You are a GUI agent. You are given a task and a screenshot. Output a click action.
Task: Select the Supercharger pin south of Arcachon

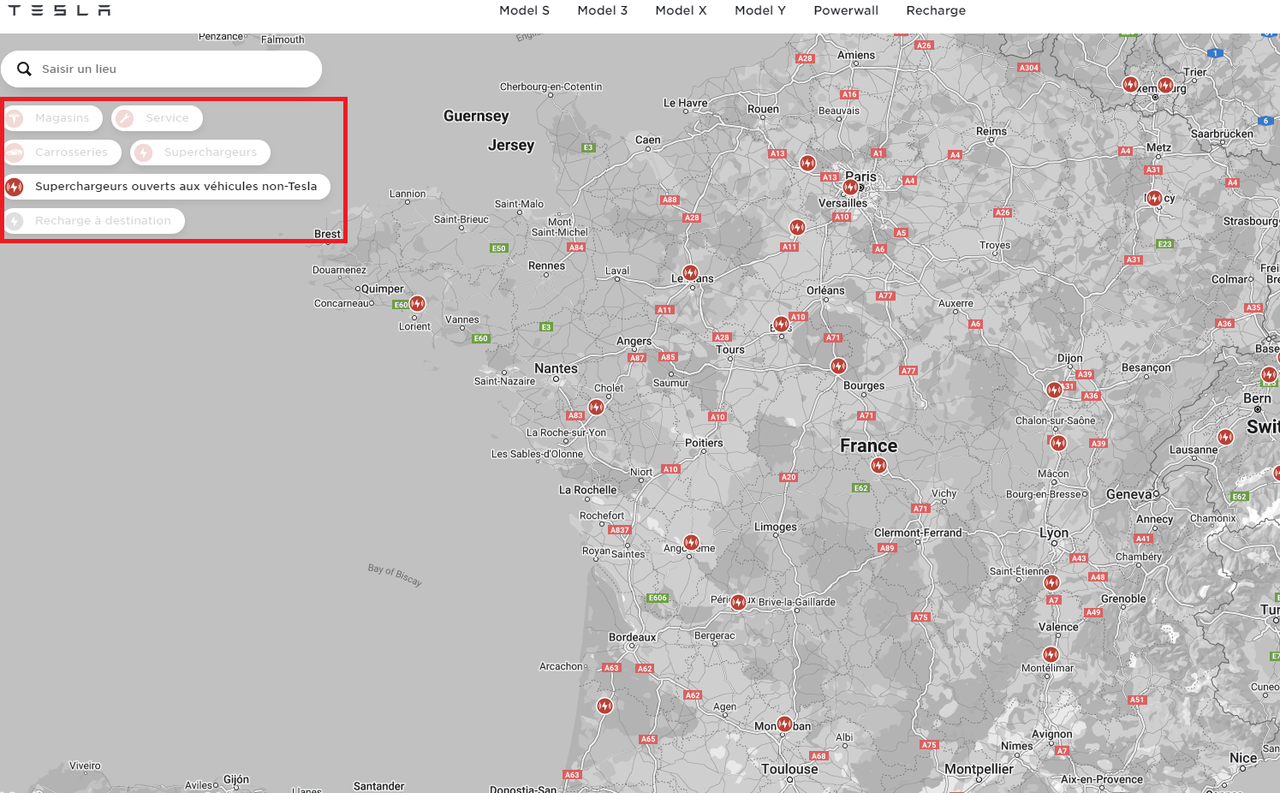pos(604,705)
